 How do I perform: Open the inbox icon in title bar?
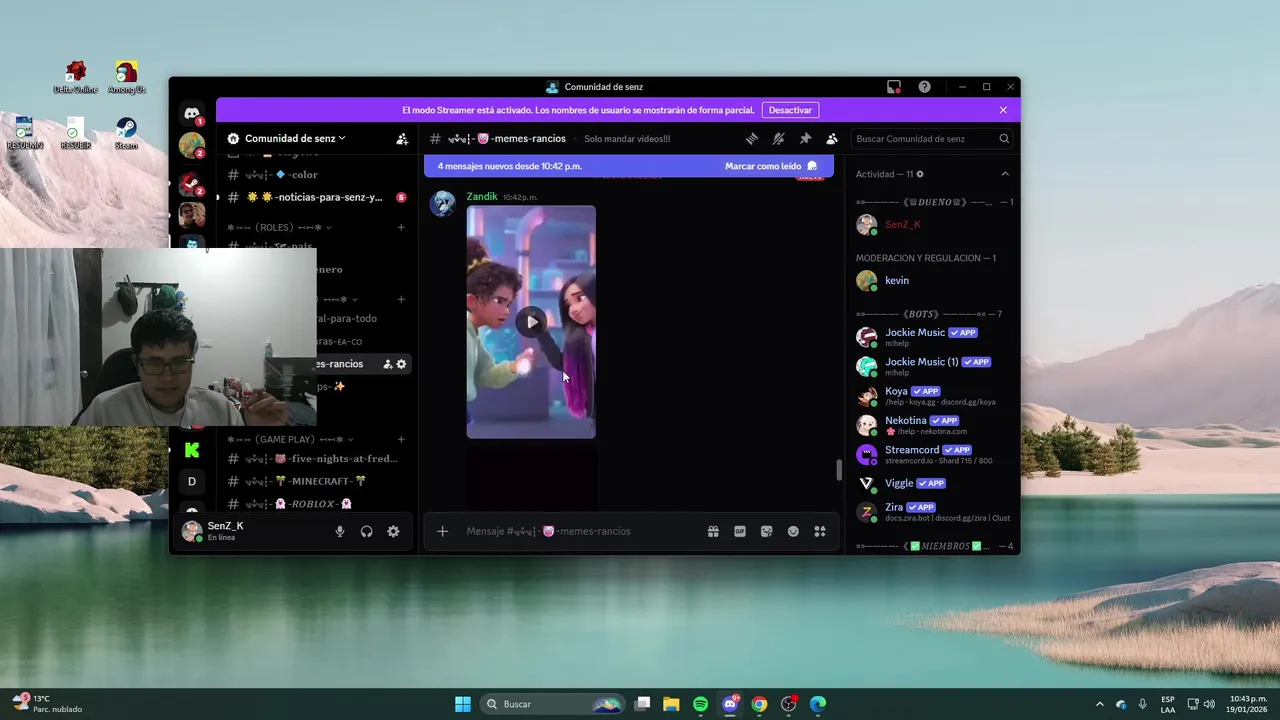[894, 87]
